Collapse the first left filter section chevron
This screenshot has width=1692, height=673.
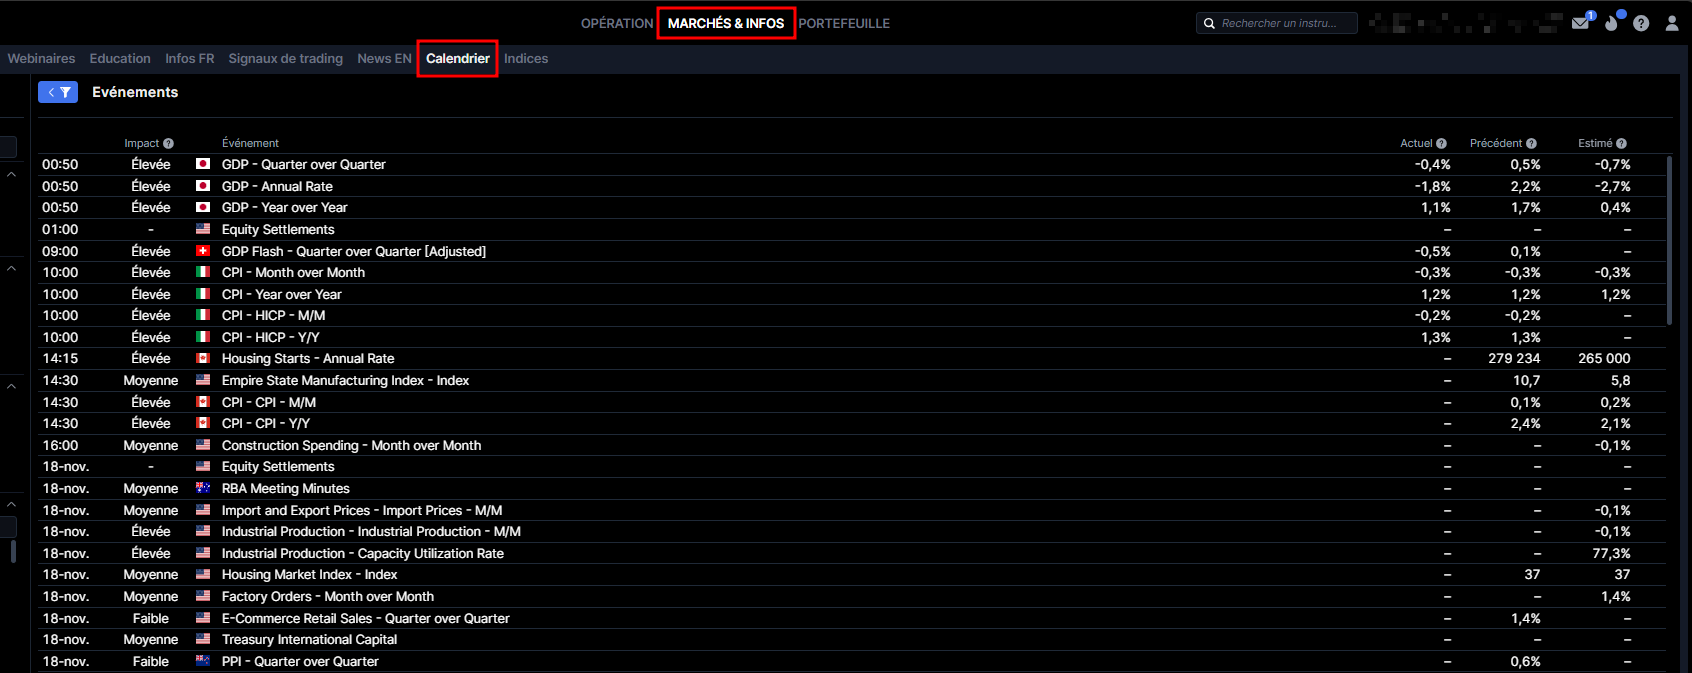tap(12, 175)
